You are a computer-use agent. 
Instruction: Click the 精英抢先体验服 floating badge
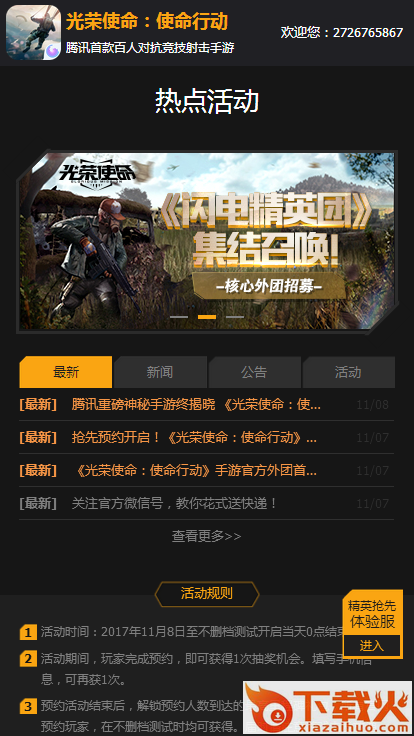[x=372, y=614]
